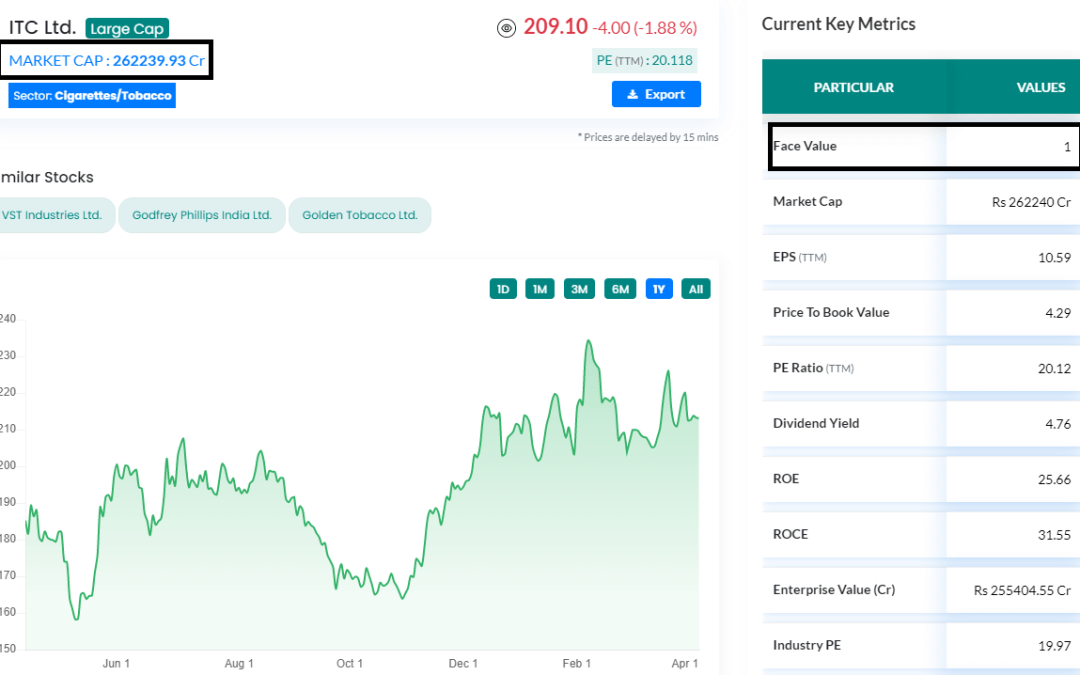
Task: Click the Oct 1 chart axis label
Action: tap(349, 663)
